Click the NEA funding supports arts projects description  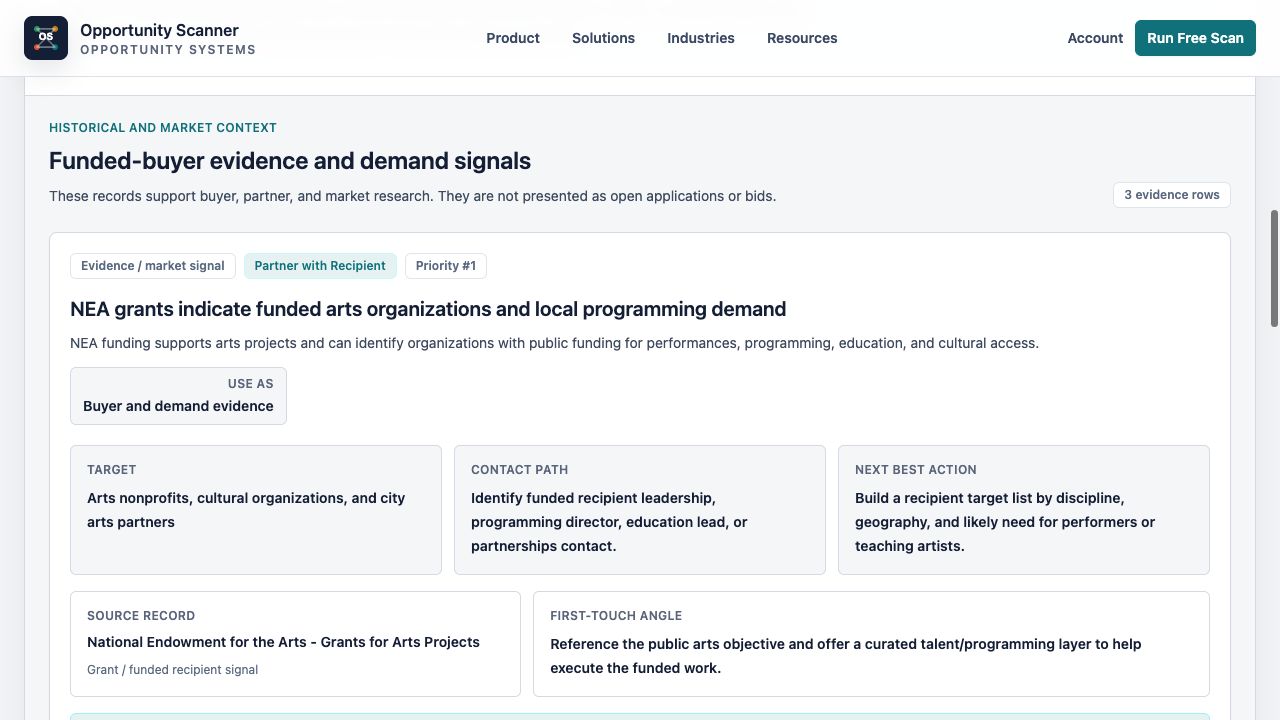pyautogui.click(x=554, y=343)
